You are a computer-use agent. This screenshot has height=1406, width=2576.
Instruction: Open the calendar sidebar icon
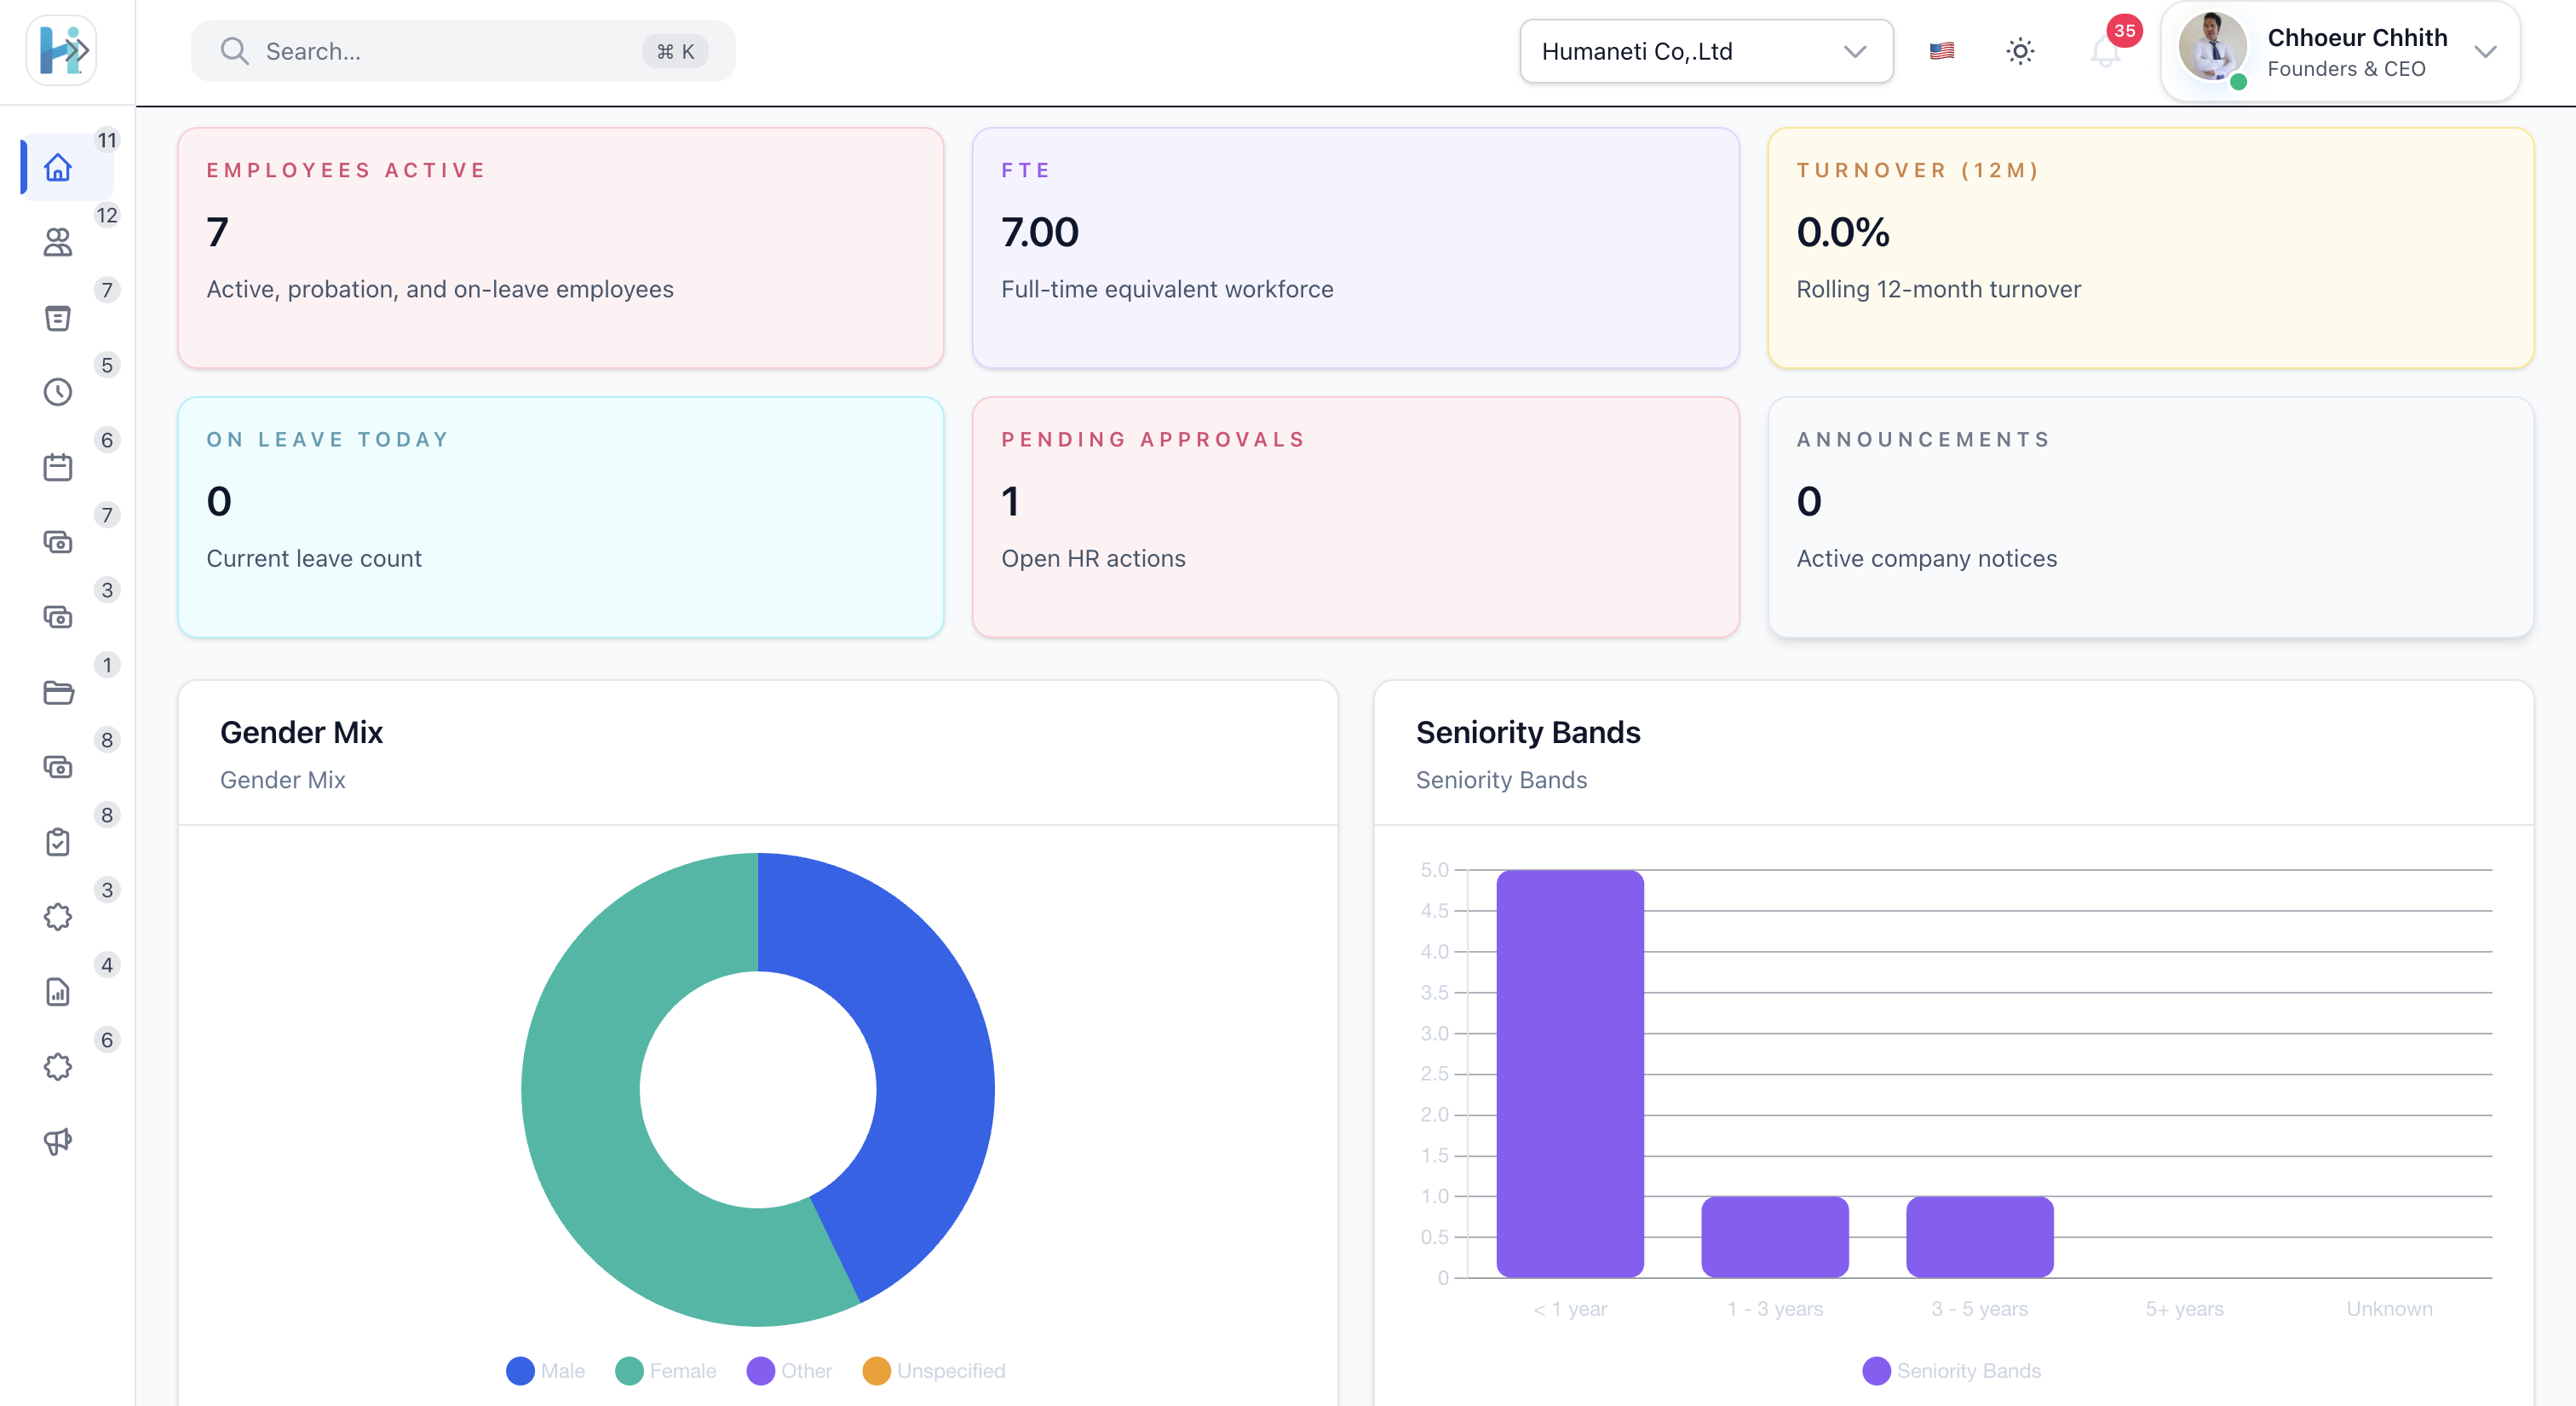(x=58, y=467)
